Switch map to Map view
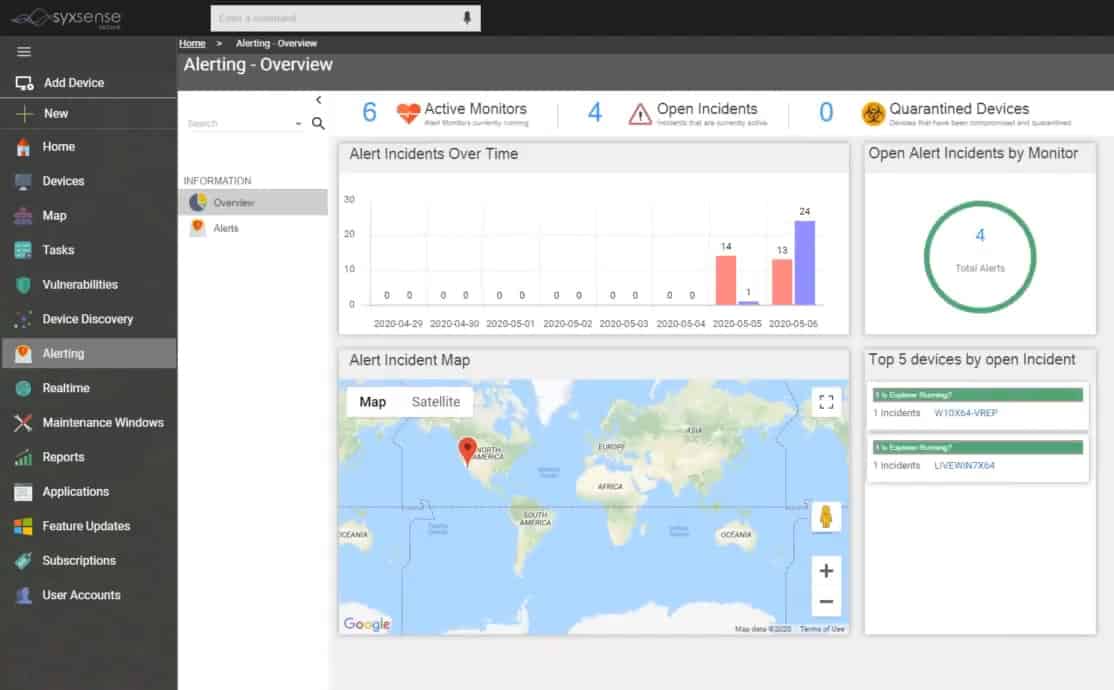Screen dimensions: 1114x690 [x=372, y=402]
